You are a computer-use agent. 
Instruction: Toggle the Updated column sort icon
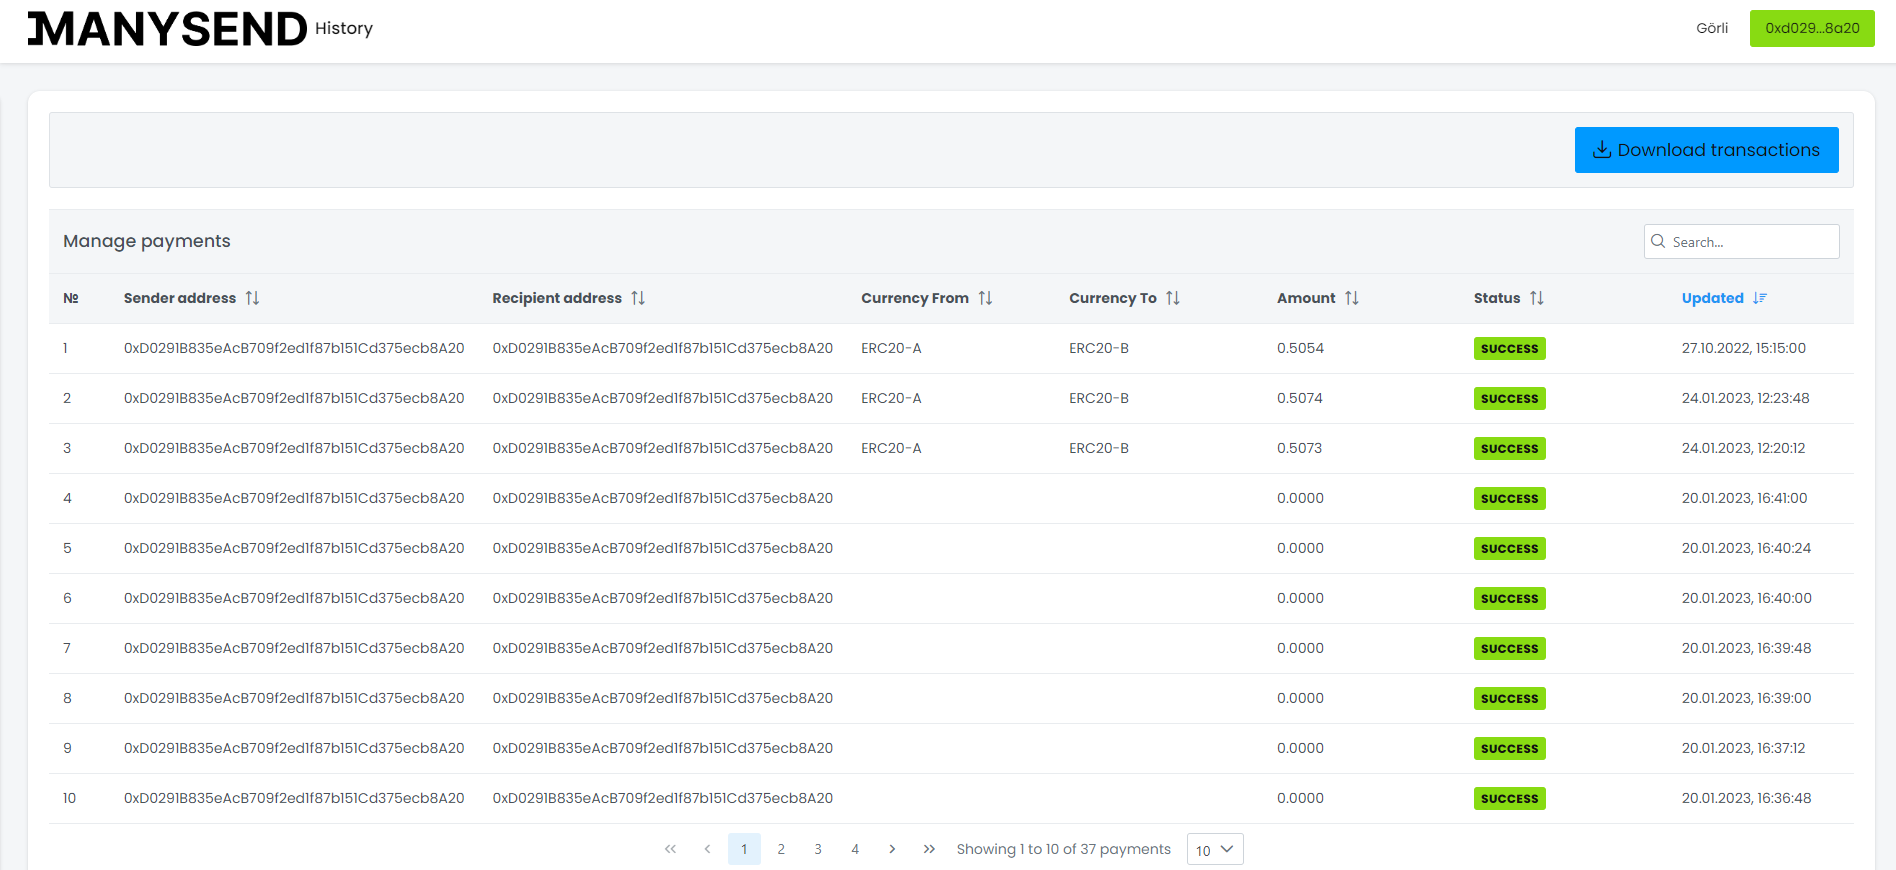pos(1760,298)
